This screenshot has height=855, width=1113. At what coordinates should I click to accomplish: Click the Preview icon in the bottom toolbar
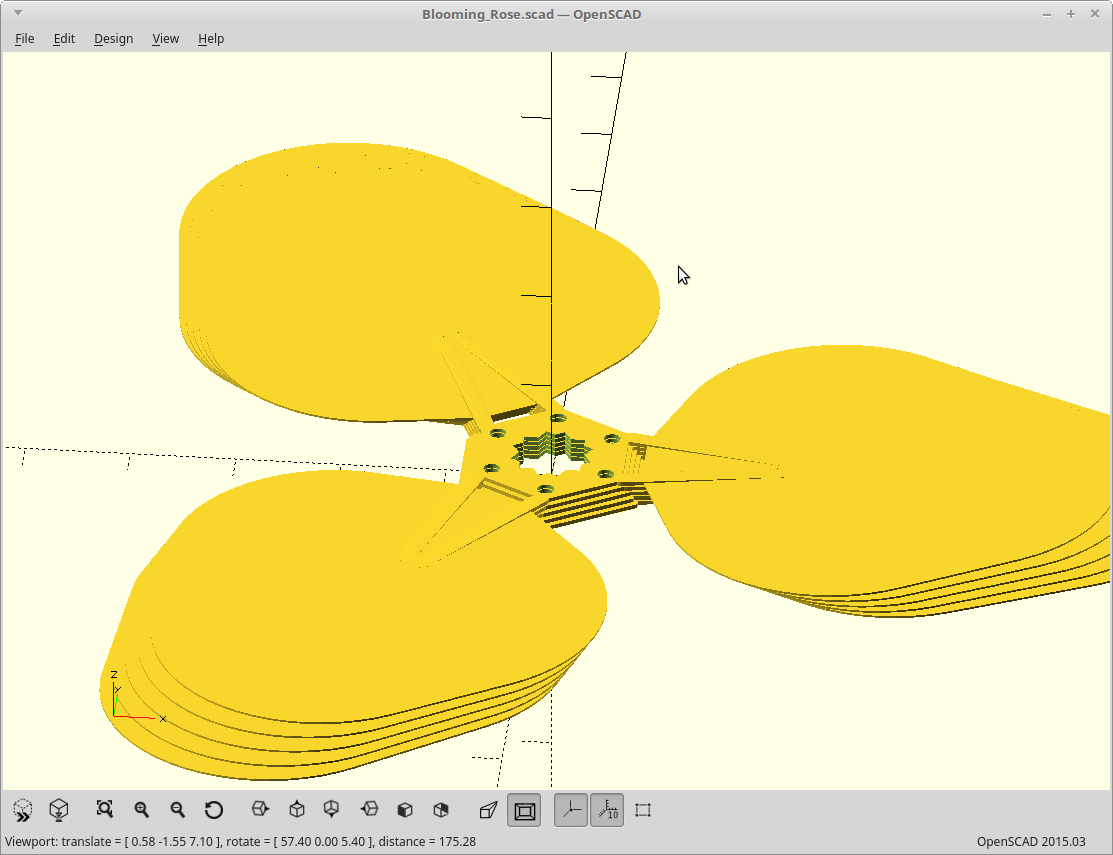click(23, 810)
